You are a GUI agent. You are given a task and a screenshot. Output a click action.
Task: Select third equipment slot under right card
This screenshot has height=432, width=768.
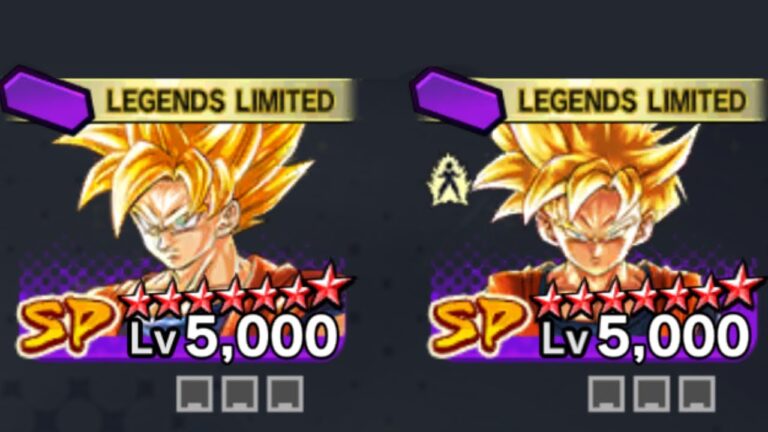pos(697,393)
